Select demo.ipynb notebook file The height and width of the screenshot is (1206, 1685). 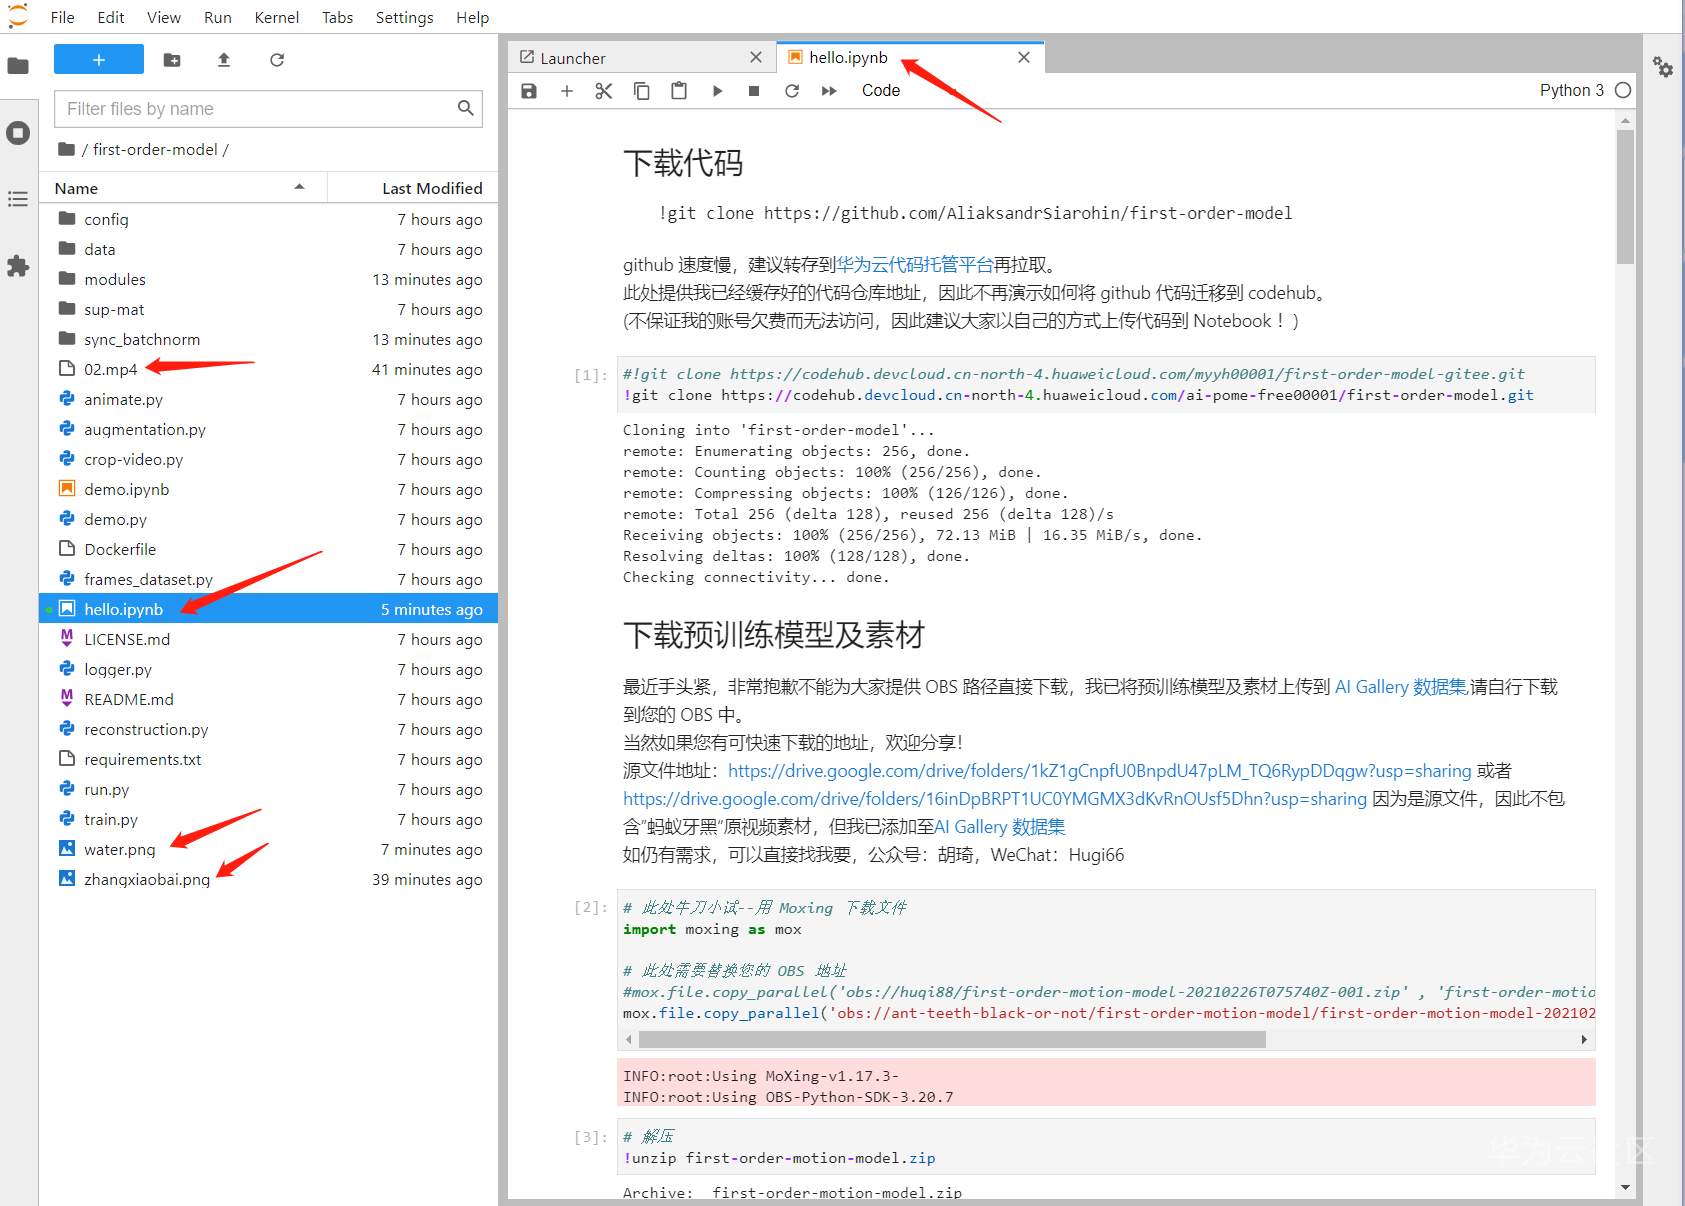[268, 489]
